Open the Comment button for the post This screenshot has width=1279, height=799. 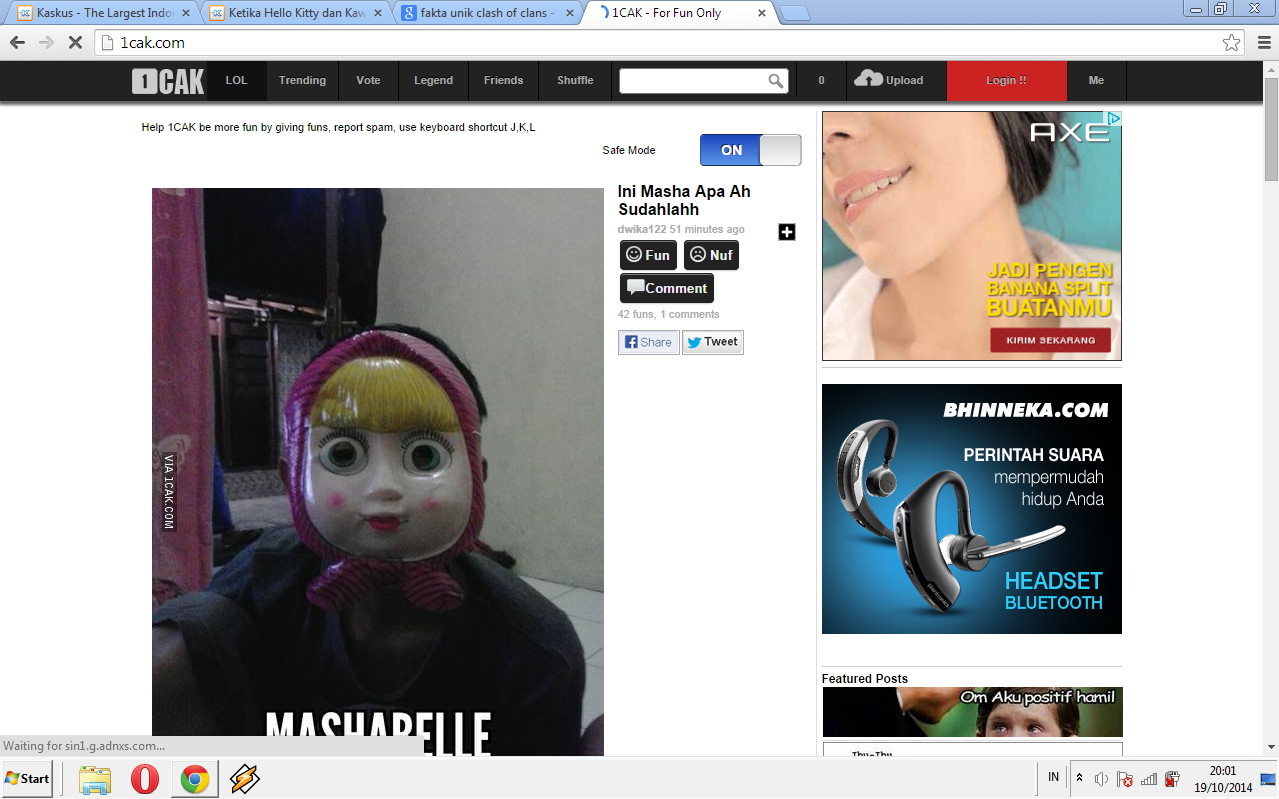point(667,288)
